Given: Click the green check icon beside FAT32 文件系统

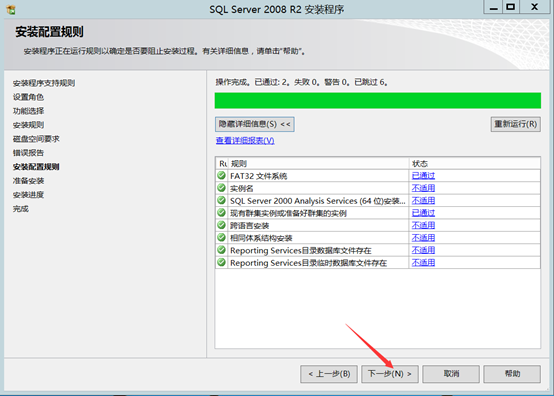Looking at the screenshot, I should point(222,175).
